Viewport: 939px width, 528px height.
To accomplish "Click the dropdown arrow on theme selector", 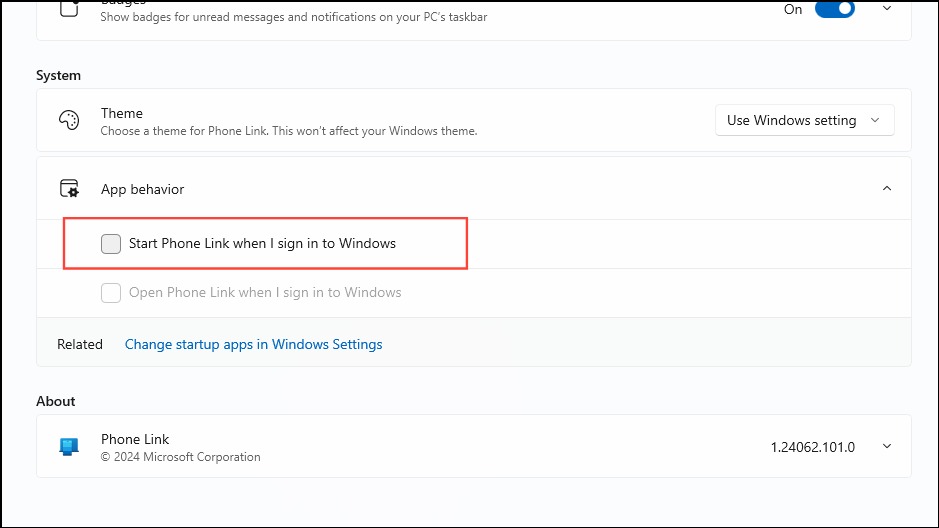I will point(875,120).
